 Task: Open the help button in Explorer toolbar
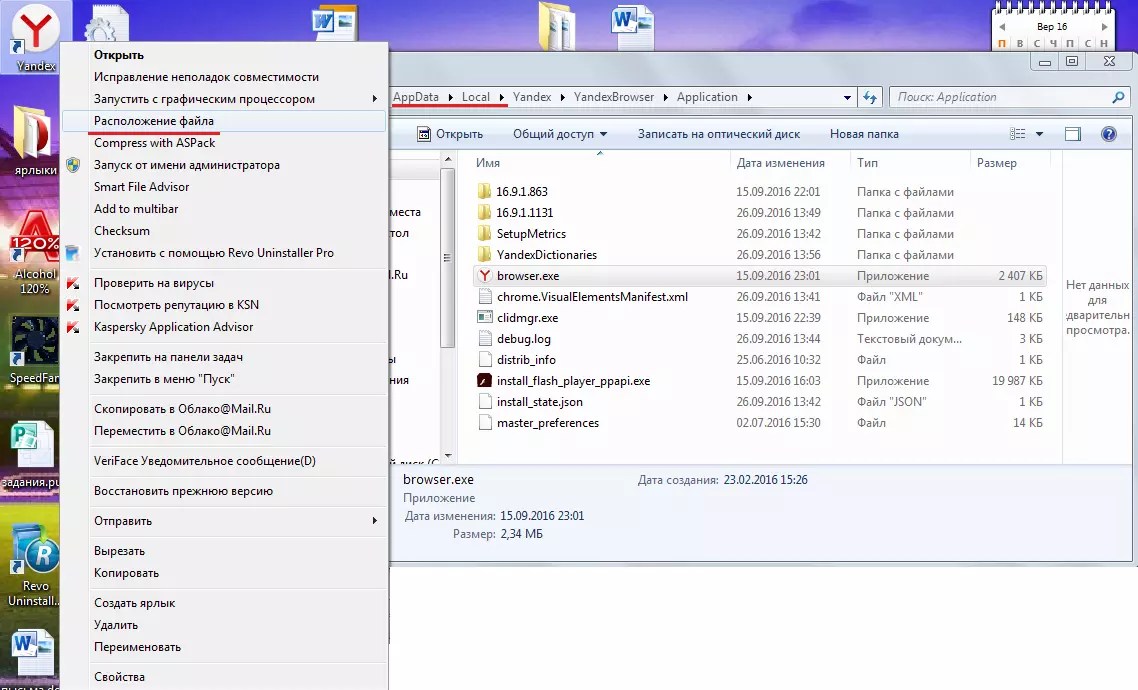point(1108,134)
